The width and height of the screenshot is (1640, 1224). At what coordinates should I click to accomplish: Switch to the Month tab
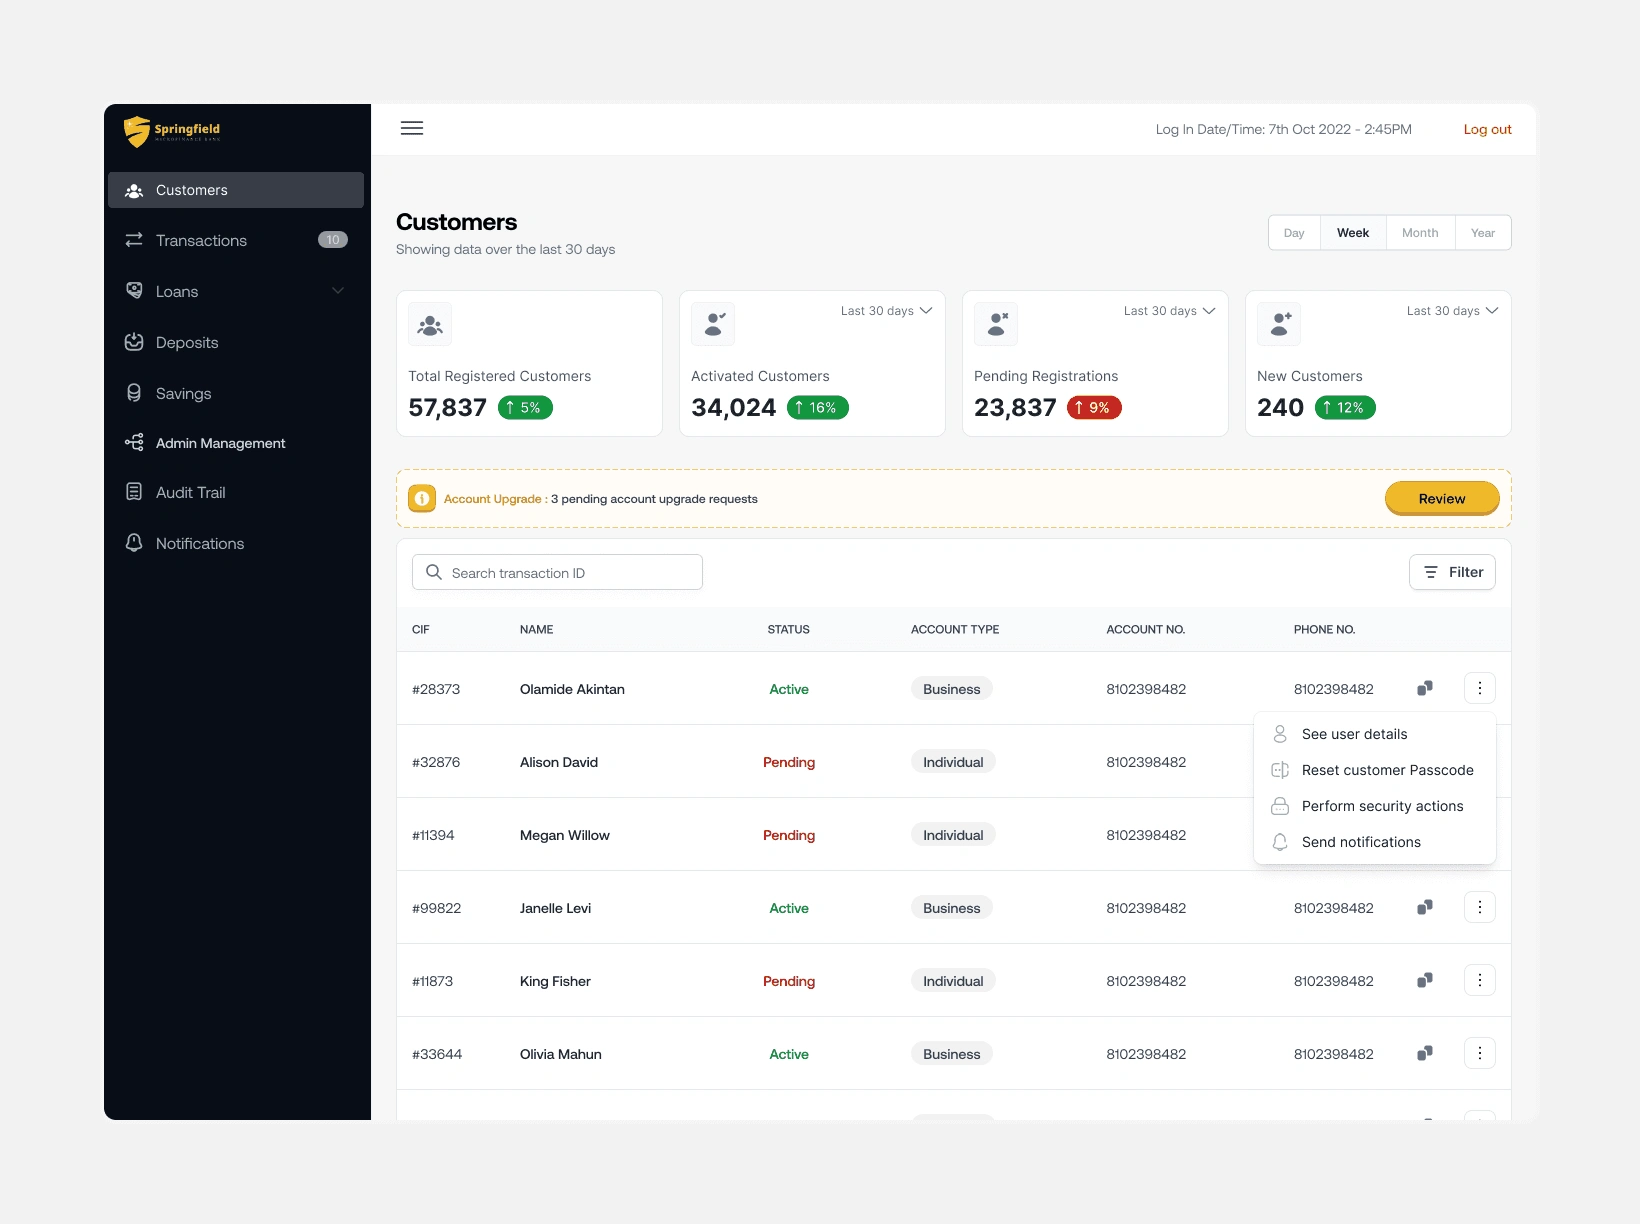1420,233
